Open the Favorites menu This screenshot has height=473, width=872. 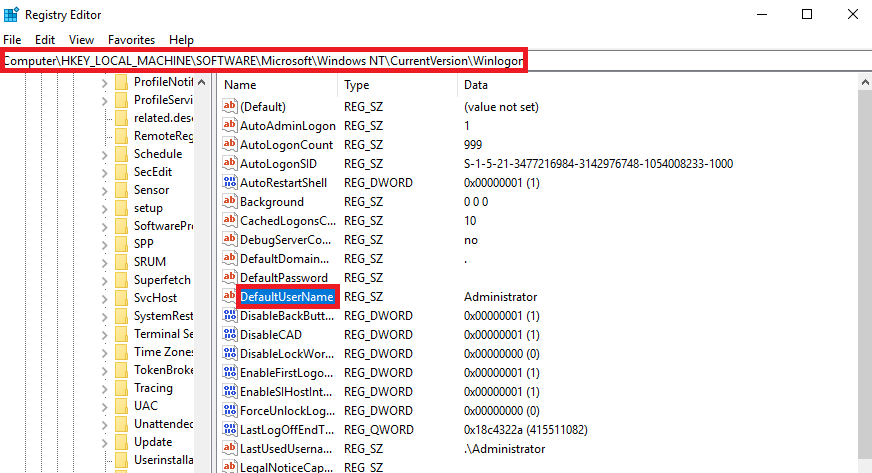(x=131, y=39)
